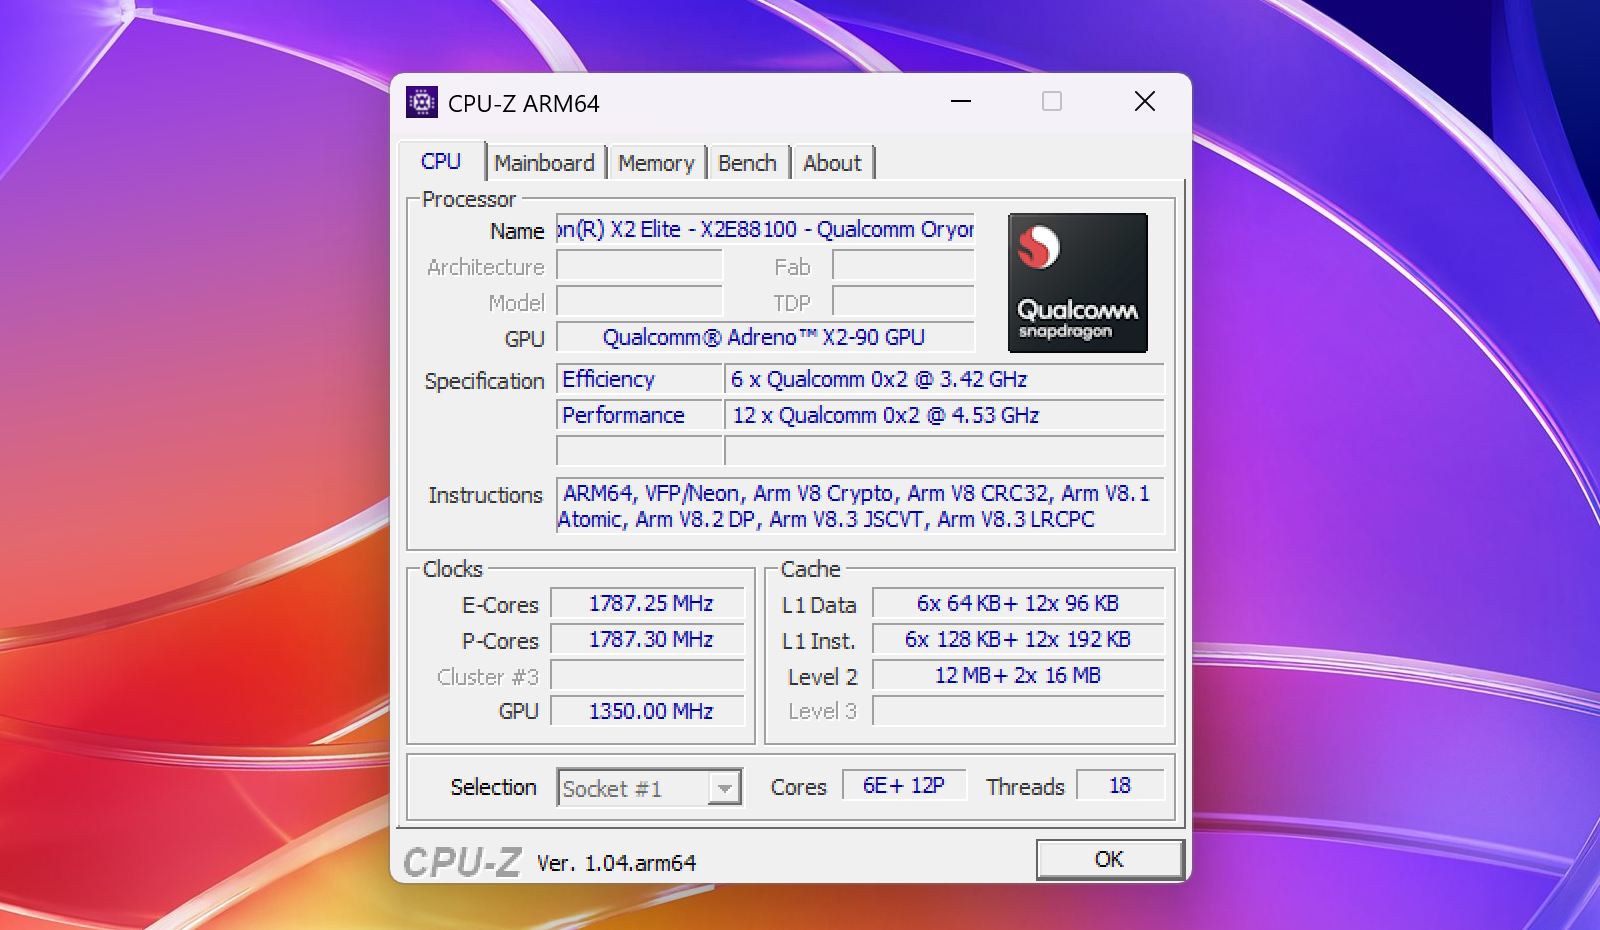The height and width of the screenshot is (930, 1600).
Task: Select the Performance specification label
Action: [x=639, y=415]
